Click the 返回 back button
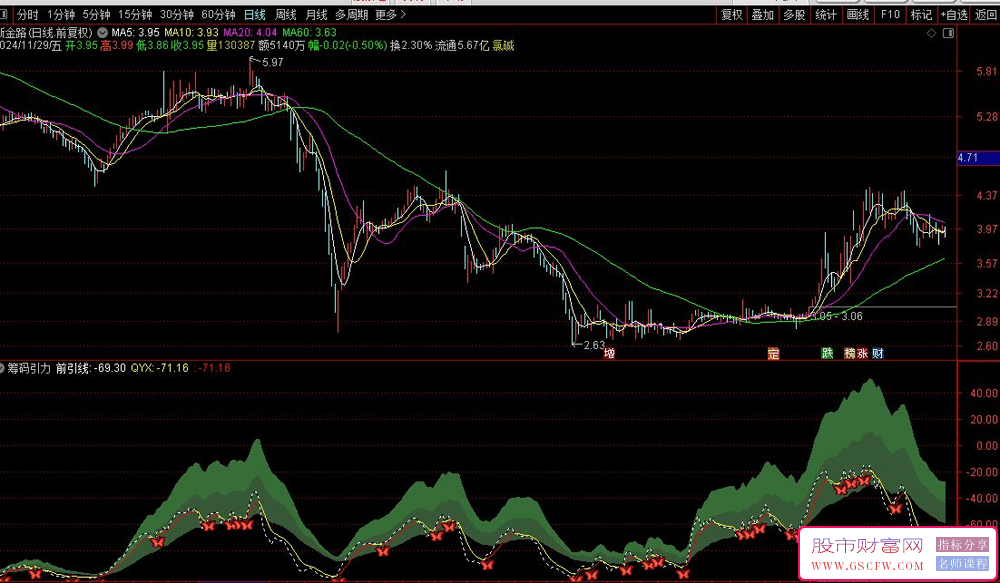The width and height of the screenshot is (1000, 583). (x=986, y=15)
